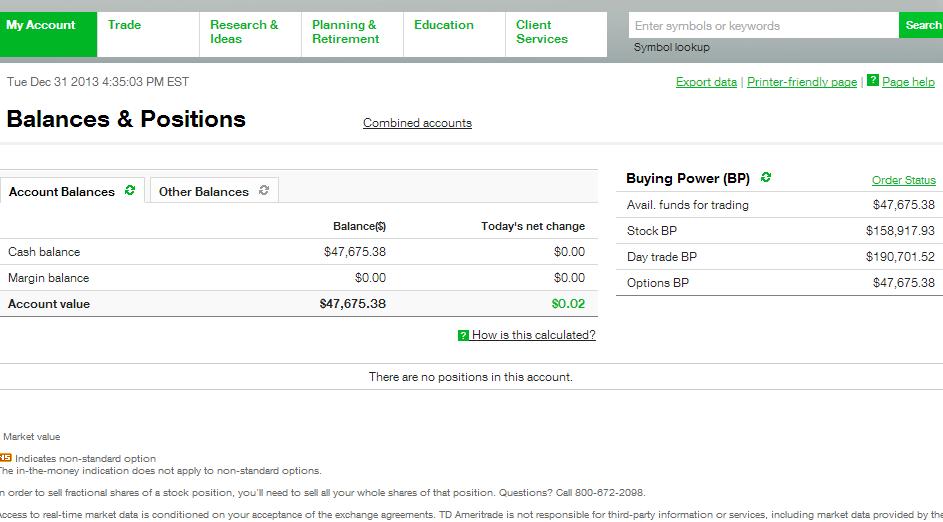Refresh Account Balances with green refresh icon
Screen dimensions: 943x522
pos(130,190)
